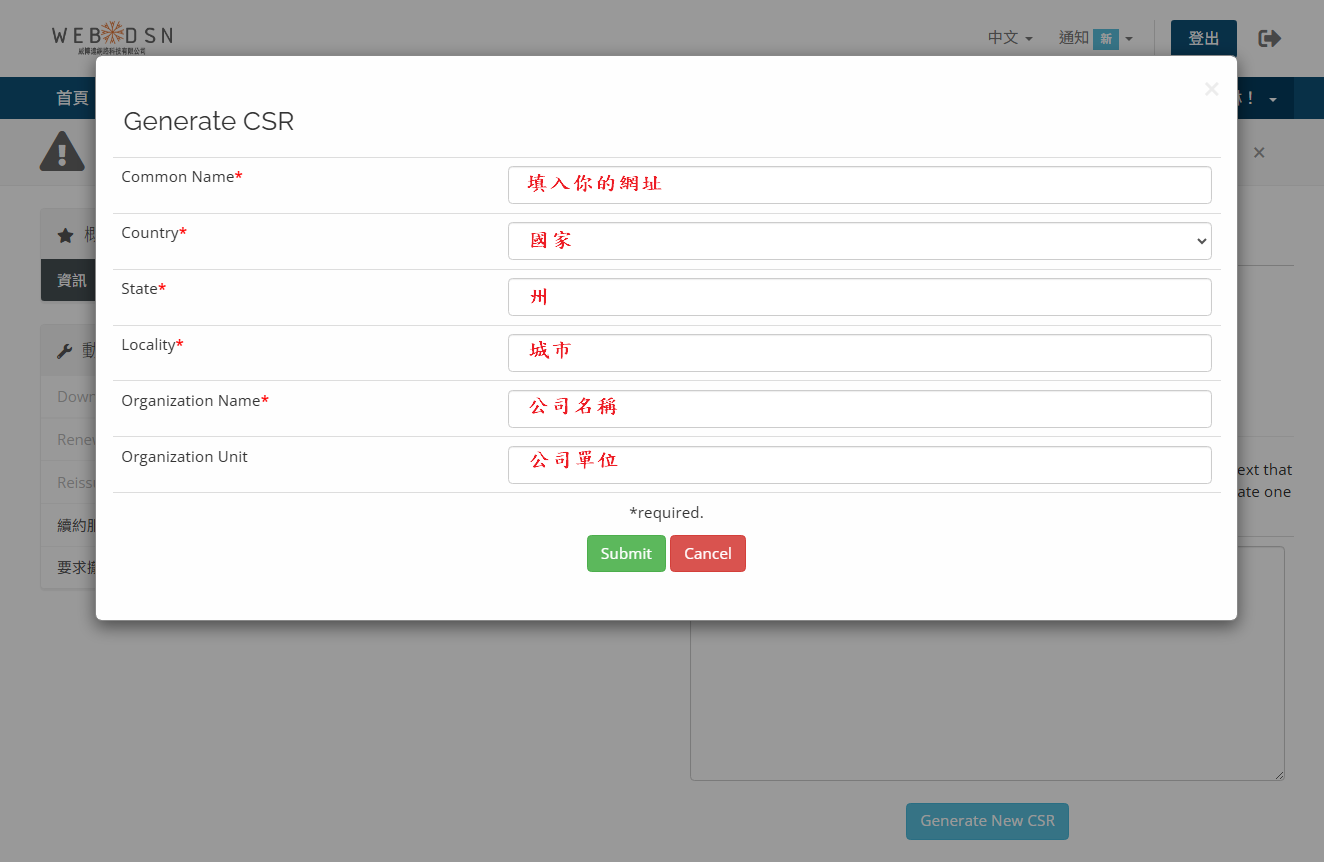Screen dimensions: 1324x862
Task: Dismiss the alert banner with its X
Action: point(1259,152)
